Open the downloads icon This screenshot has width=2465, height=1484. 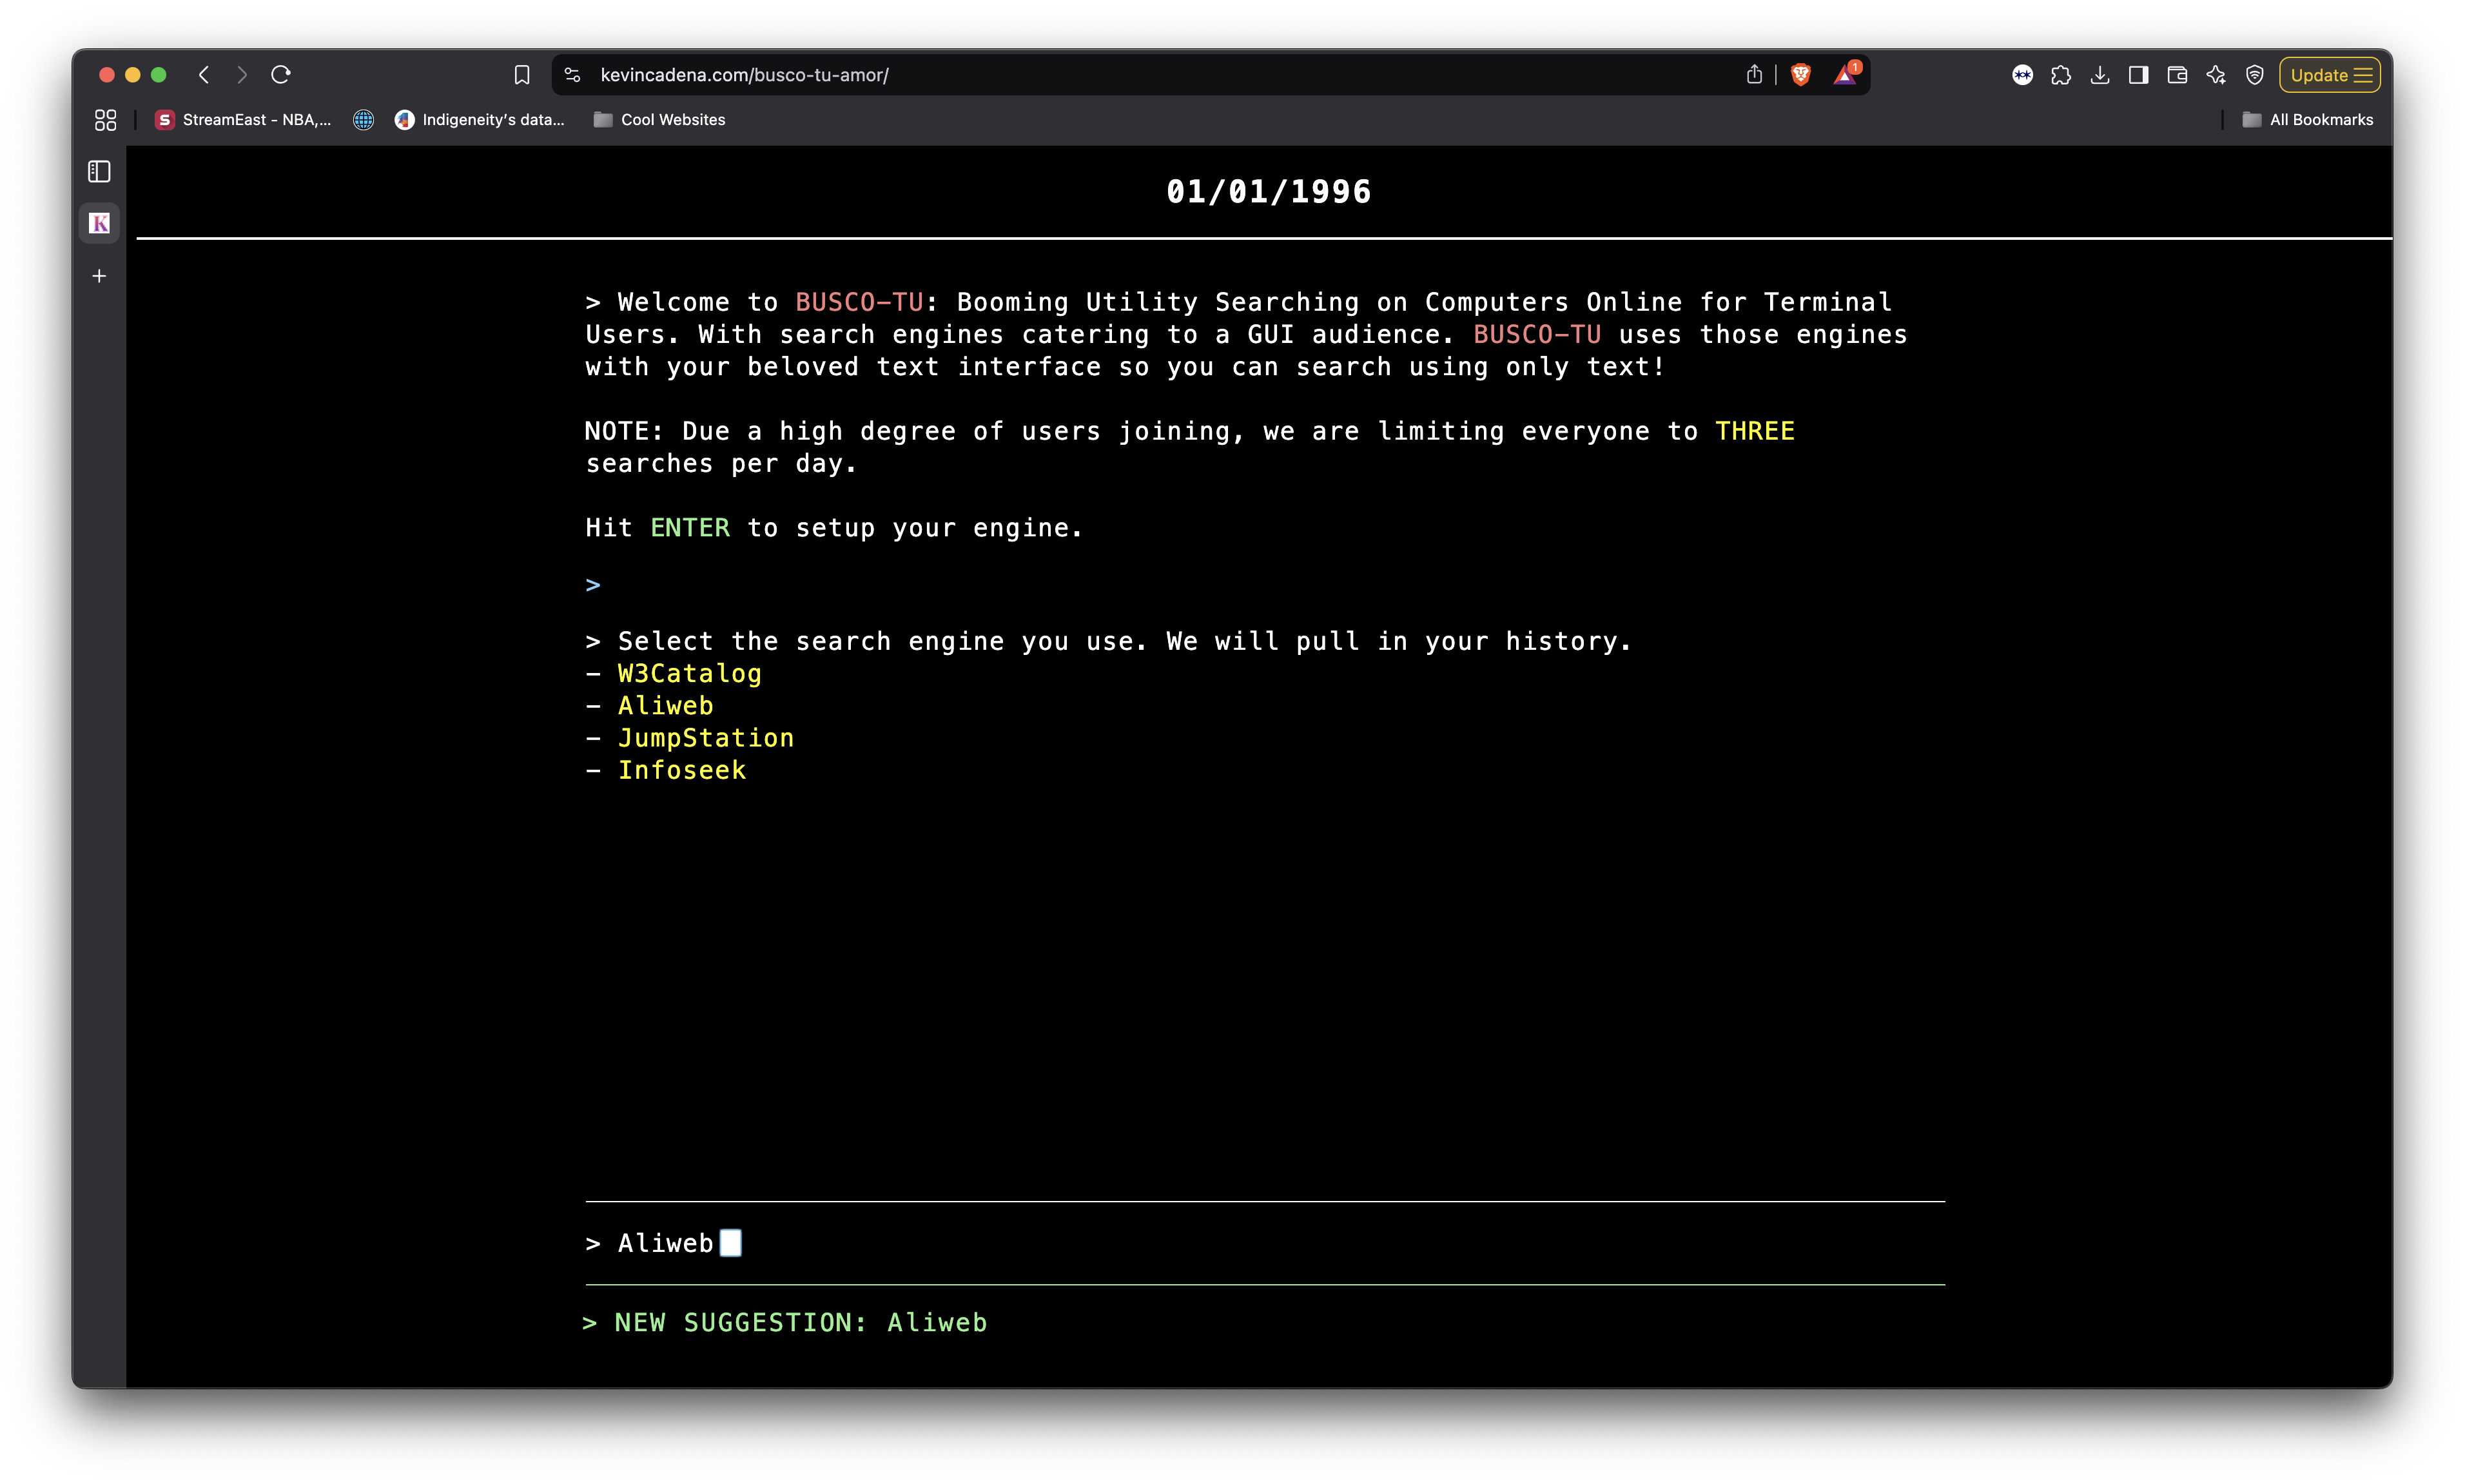[2100, 75]
